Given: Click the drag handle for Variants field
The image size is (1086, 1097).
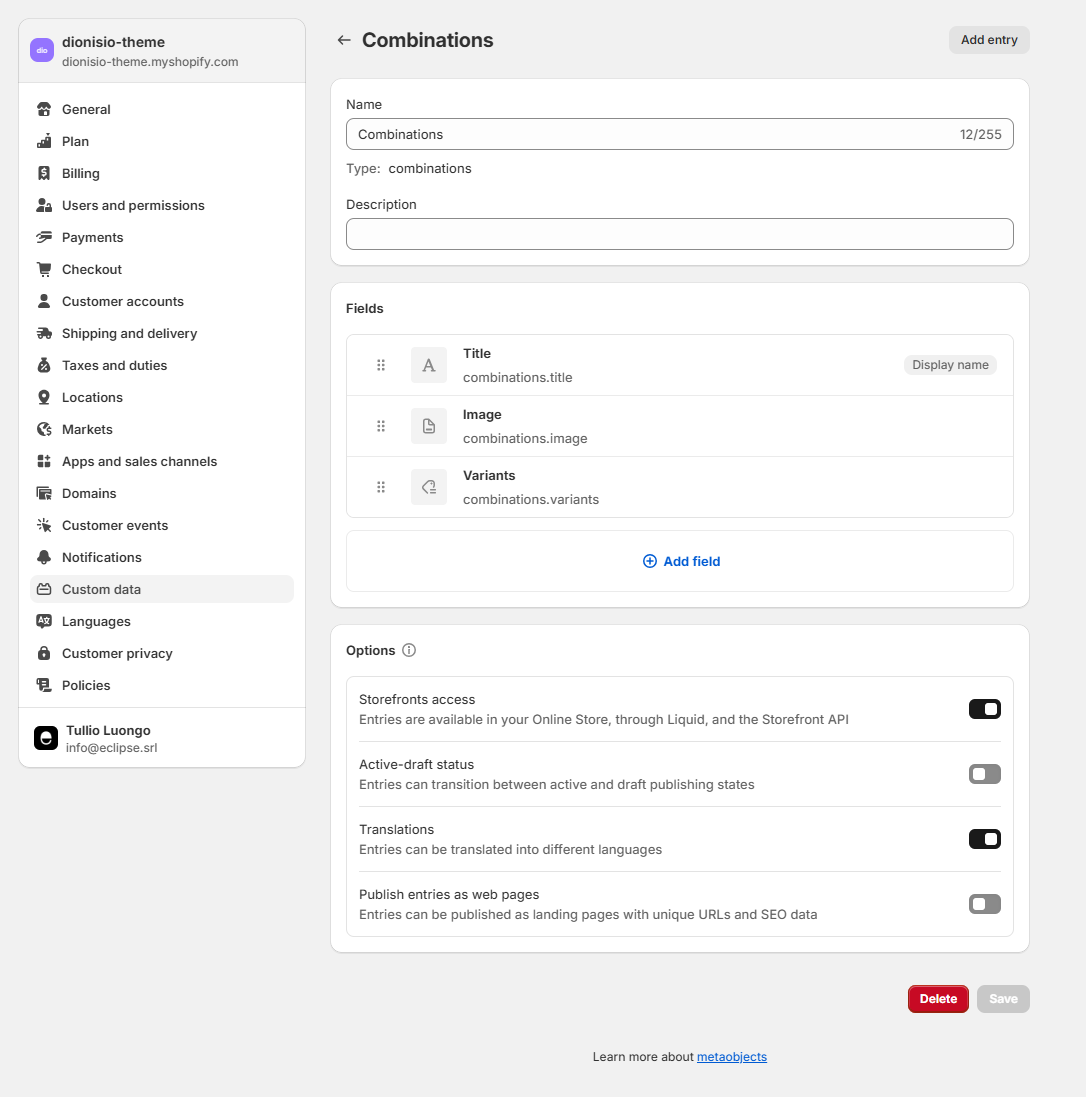Looking at the screenshot, I should click(x=381, y=487).
